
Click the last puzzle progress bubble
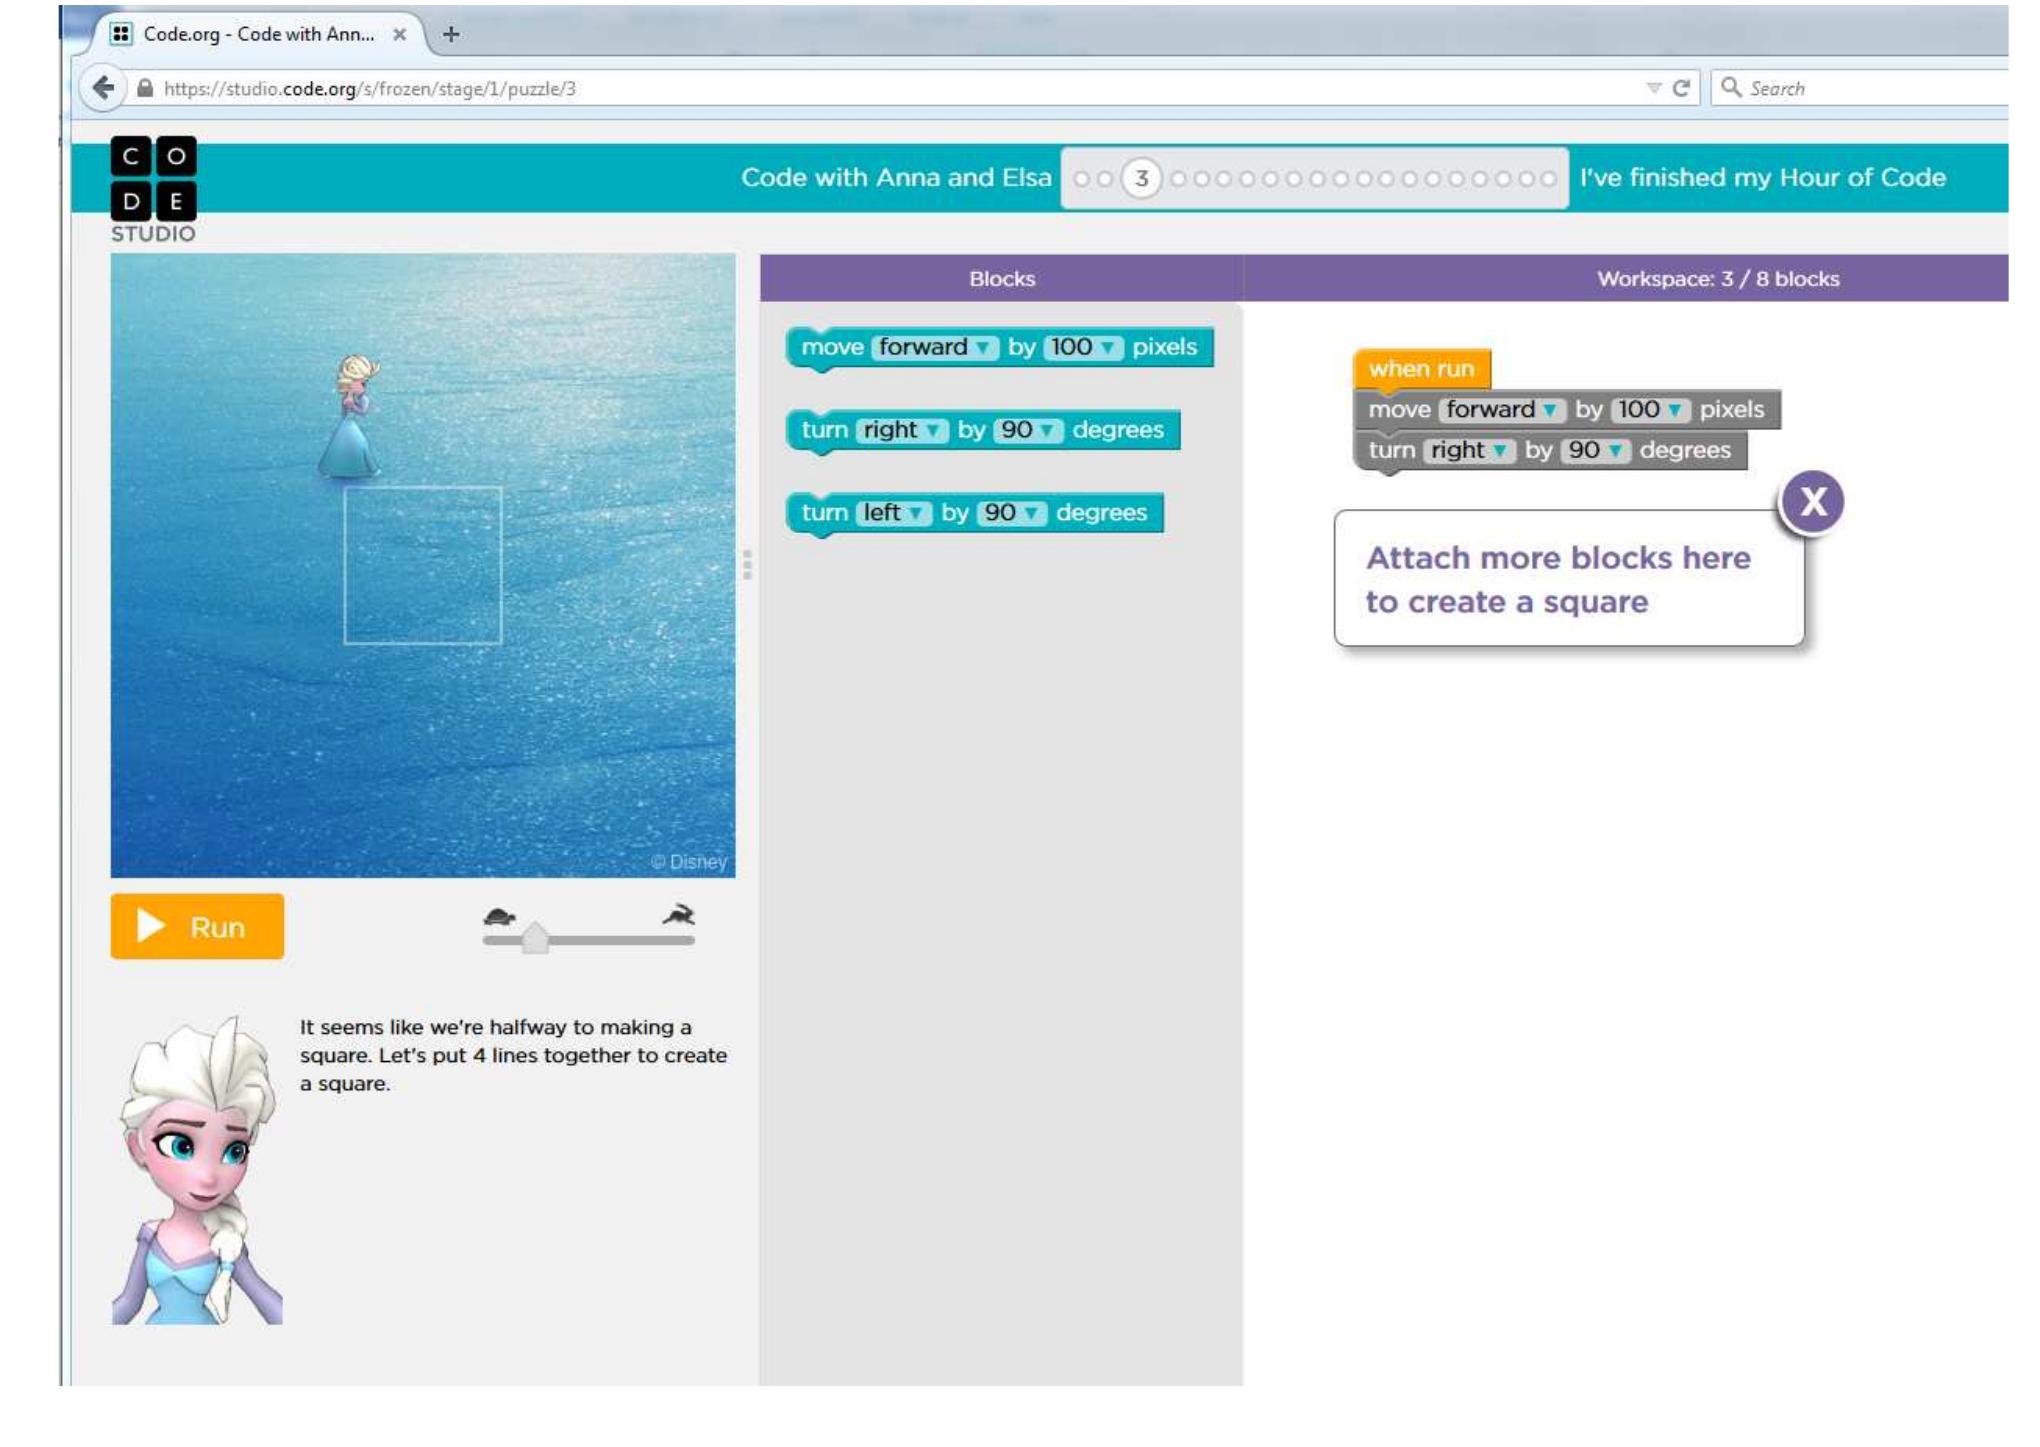coord(1548,179)
